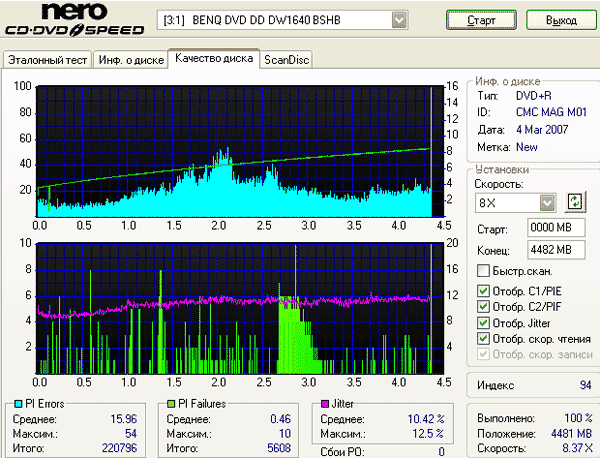Toggle the Отобр. Jitter checkbox
The image size is (600, 458).
click(x=483, y=323)
